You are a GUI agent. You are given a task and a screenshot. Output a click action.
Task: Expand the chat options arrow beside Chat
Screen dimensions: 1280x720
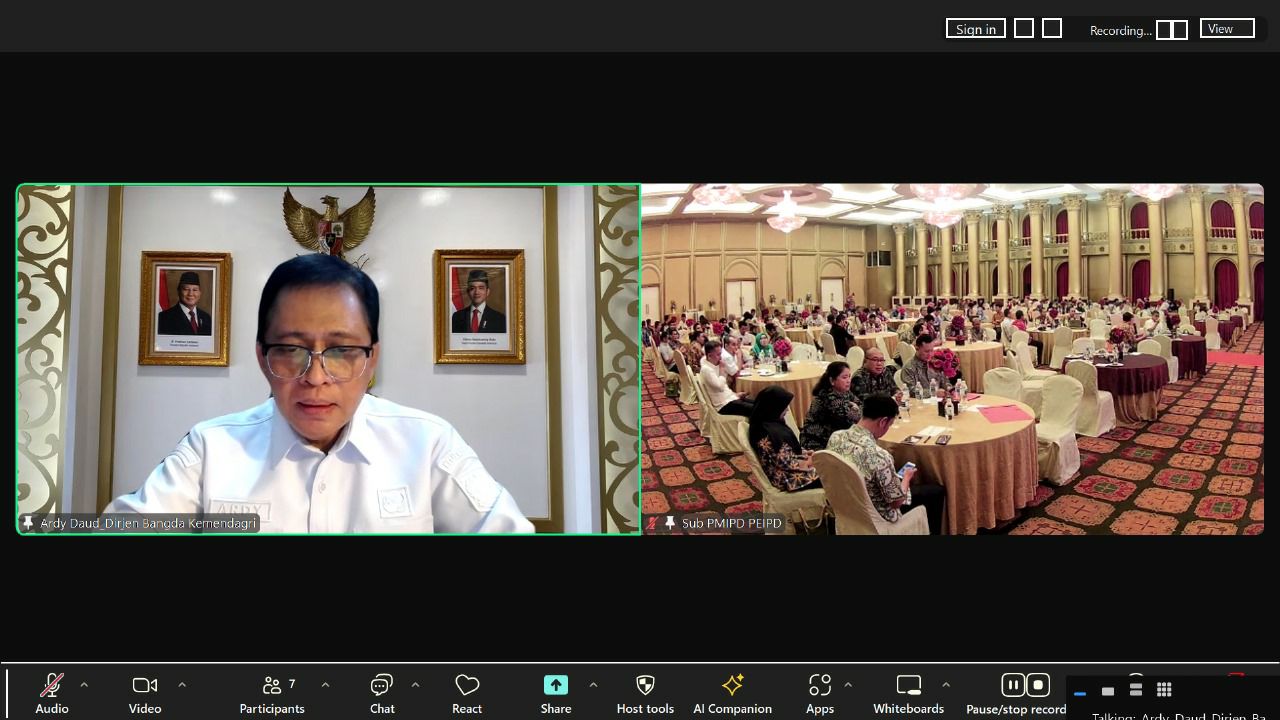tap(415, 685)
